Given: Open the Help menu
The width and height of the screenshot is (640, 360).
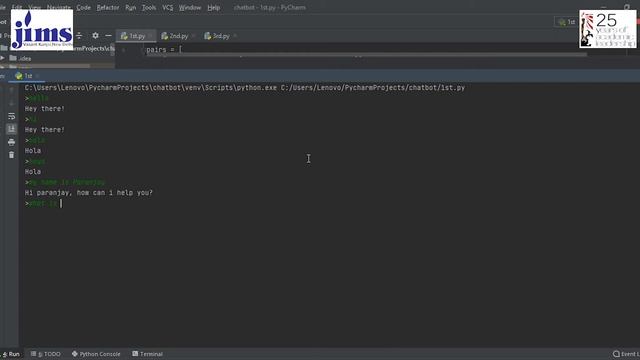Looking at the screenshot, I should click(x=213, y=7).
